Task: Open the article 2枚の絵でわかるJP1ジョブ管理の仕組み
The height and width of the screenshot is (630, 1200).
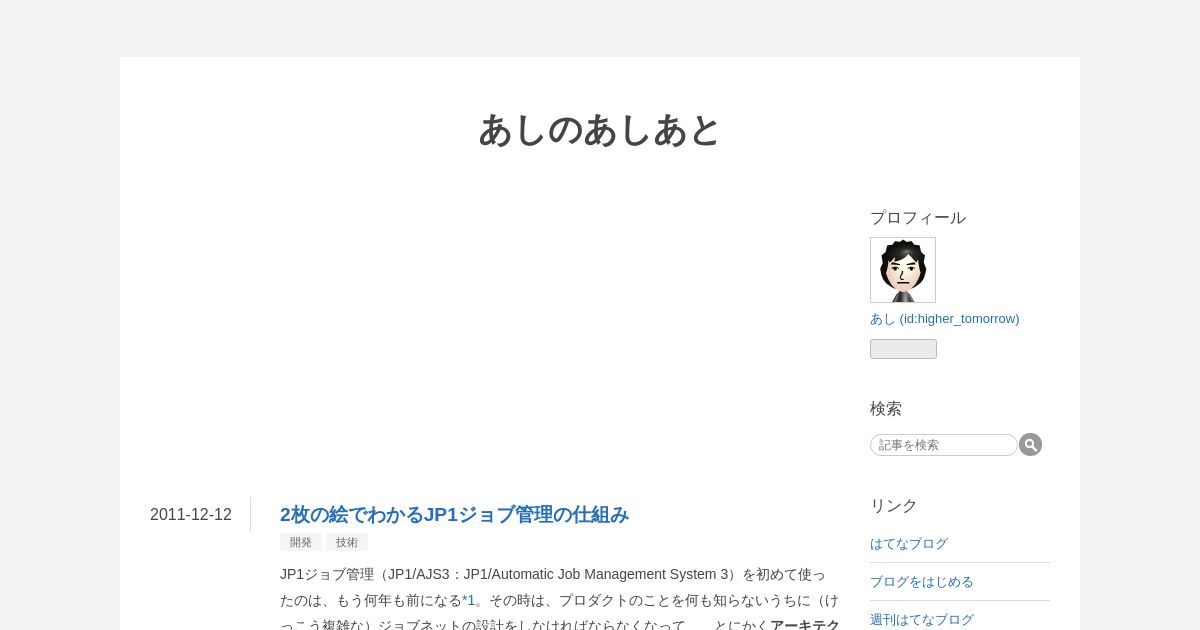Action: pyautogui.click(x=454, y=515)
